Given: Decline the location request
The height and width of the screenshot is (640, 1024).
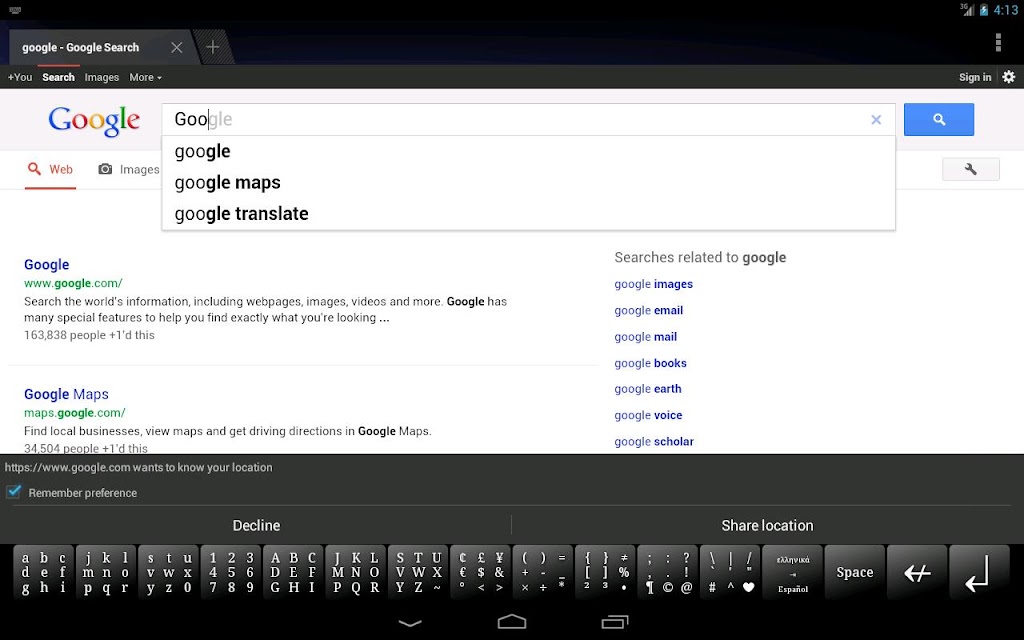Looking at the screenshot, I should click(x=256, y=525).
